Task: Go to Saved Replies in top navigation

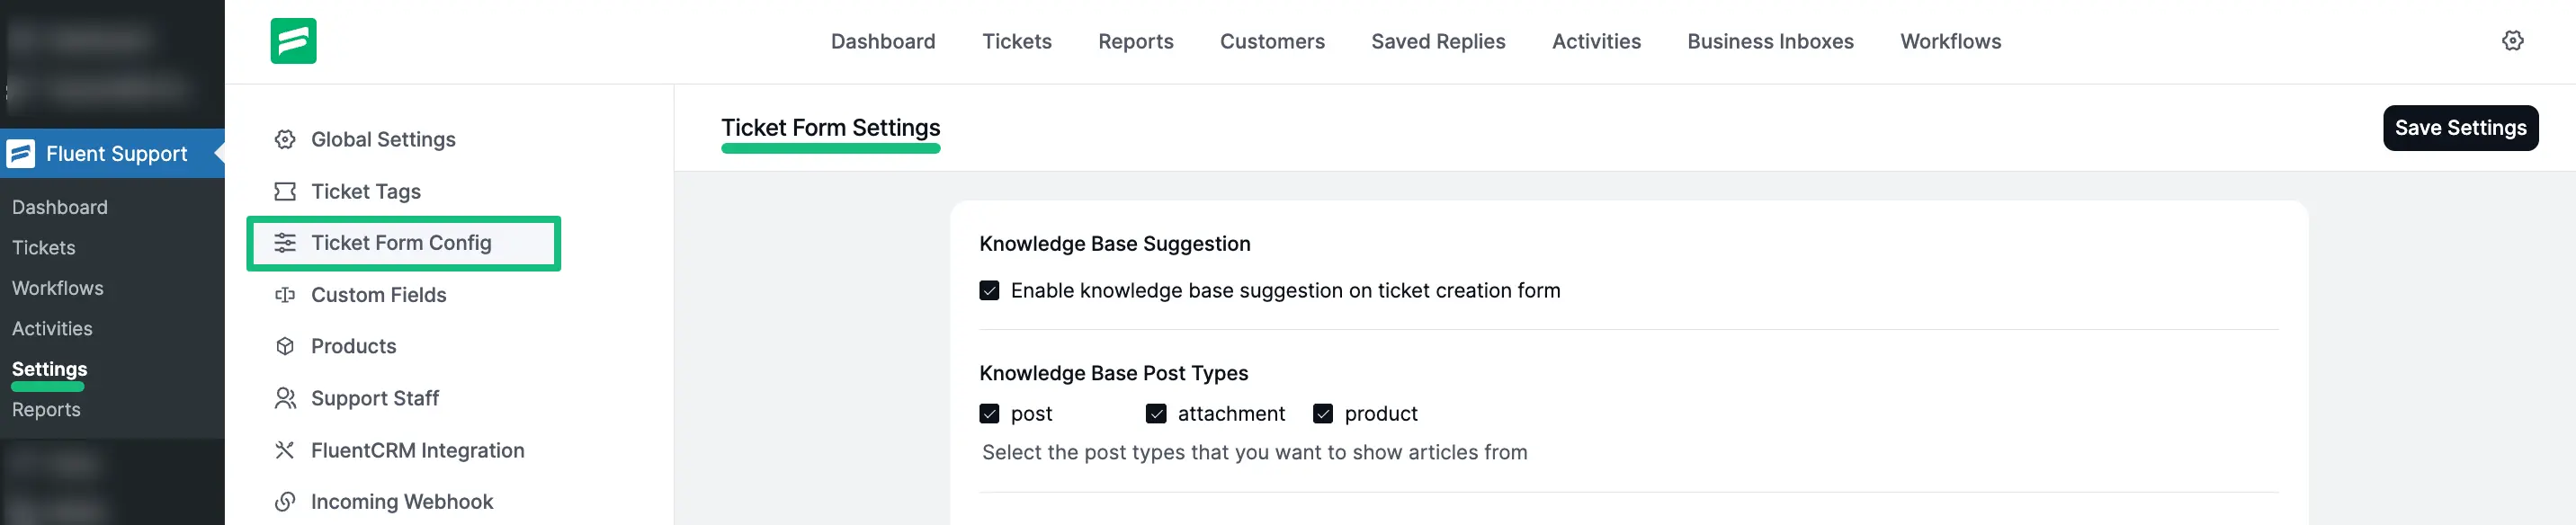Action: point(1437,42)
